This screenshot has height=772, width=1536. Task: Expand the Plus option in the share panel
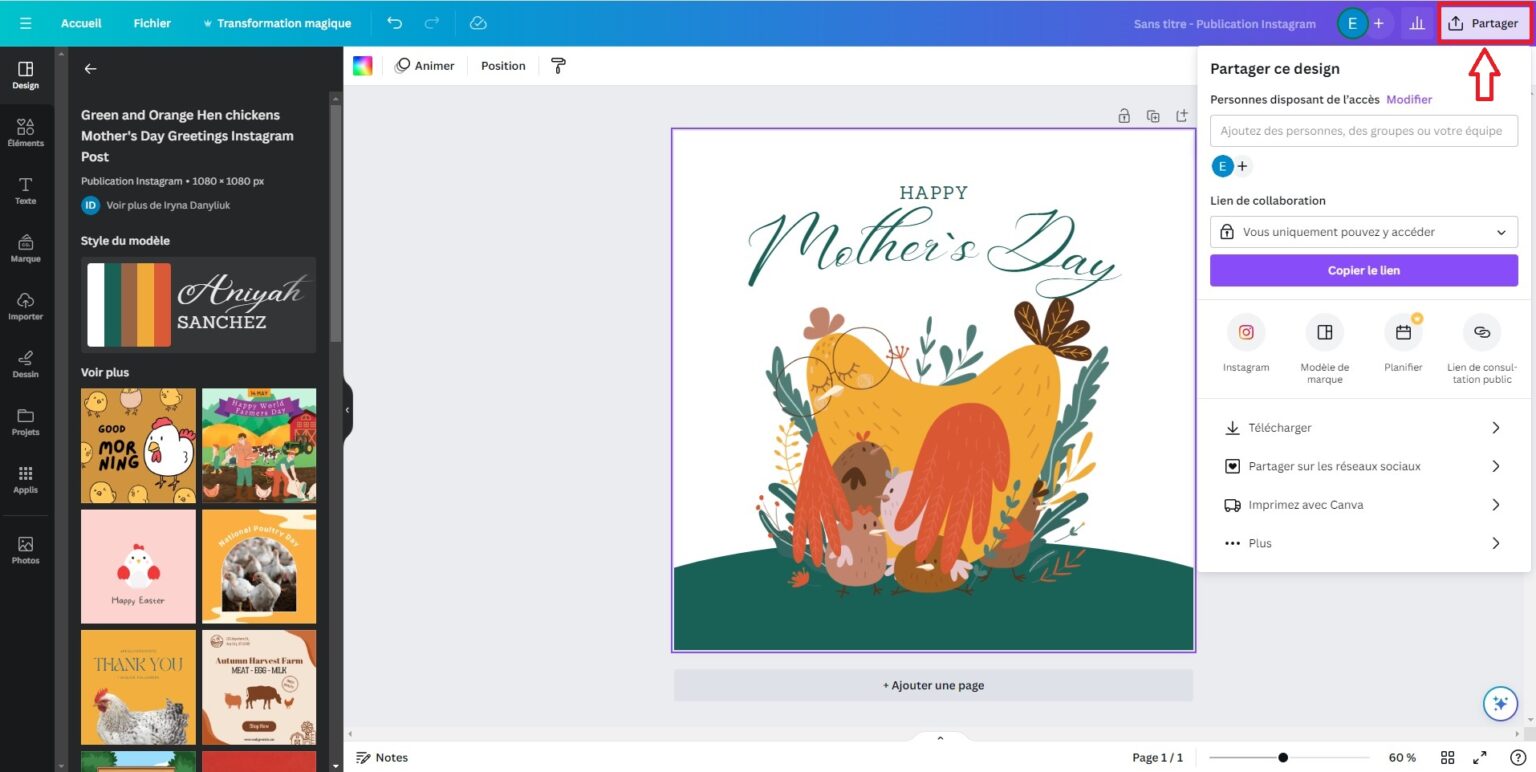(1363, 542)
